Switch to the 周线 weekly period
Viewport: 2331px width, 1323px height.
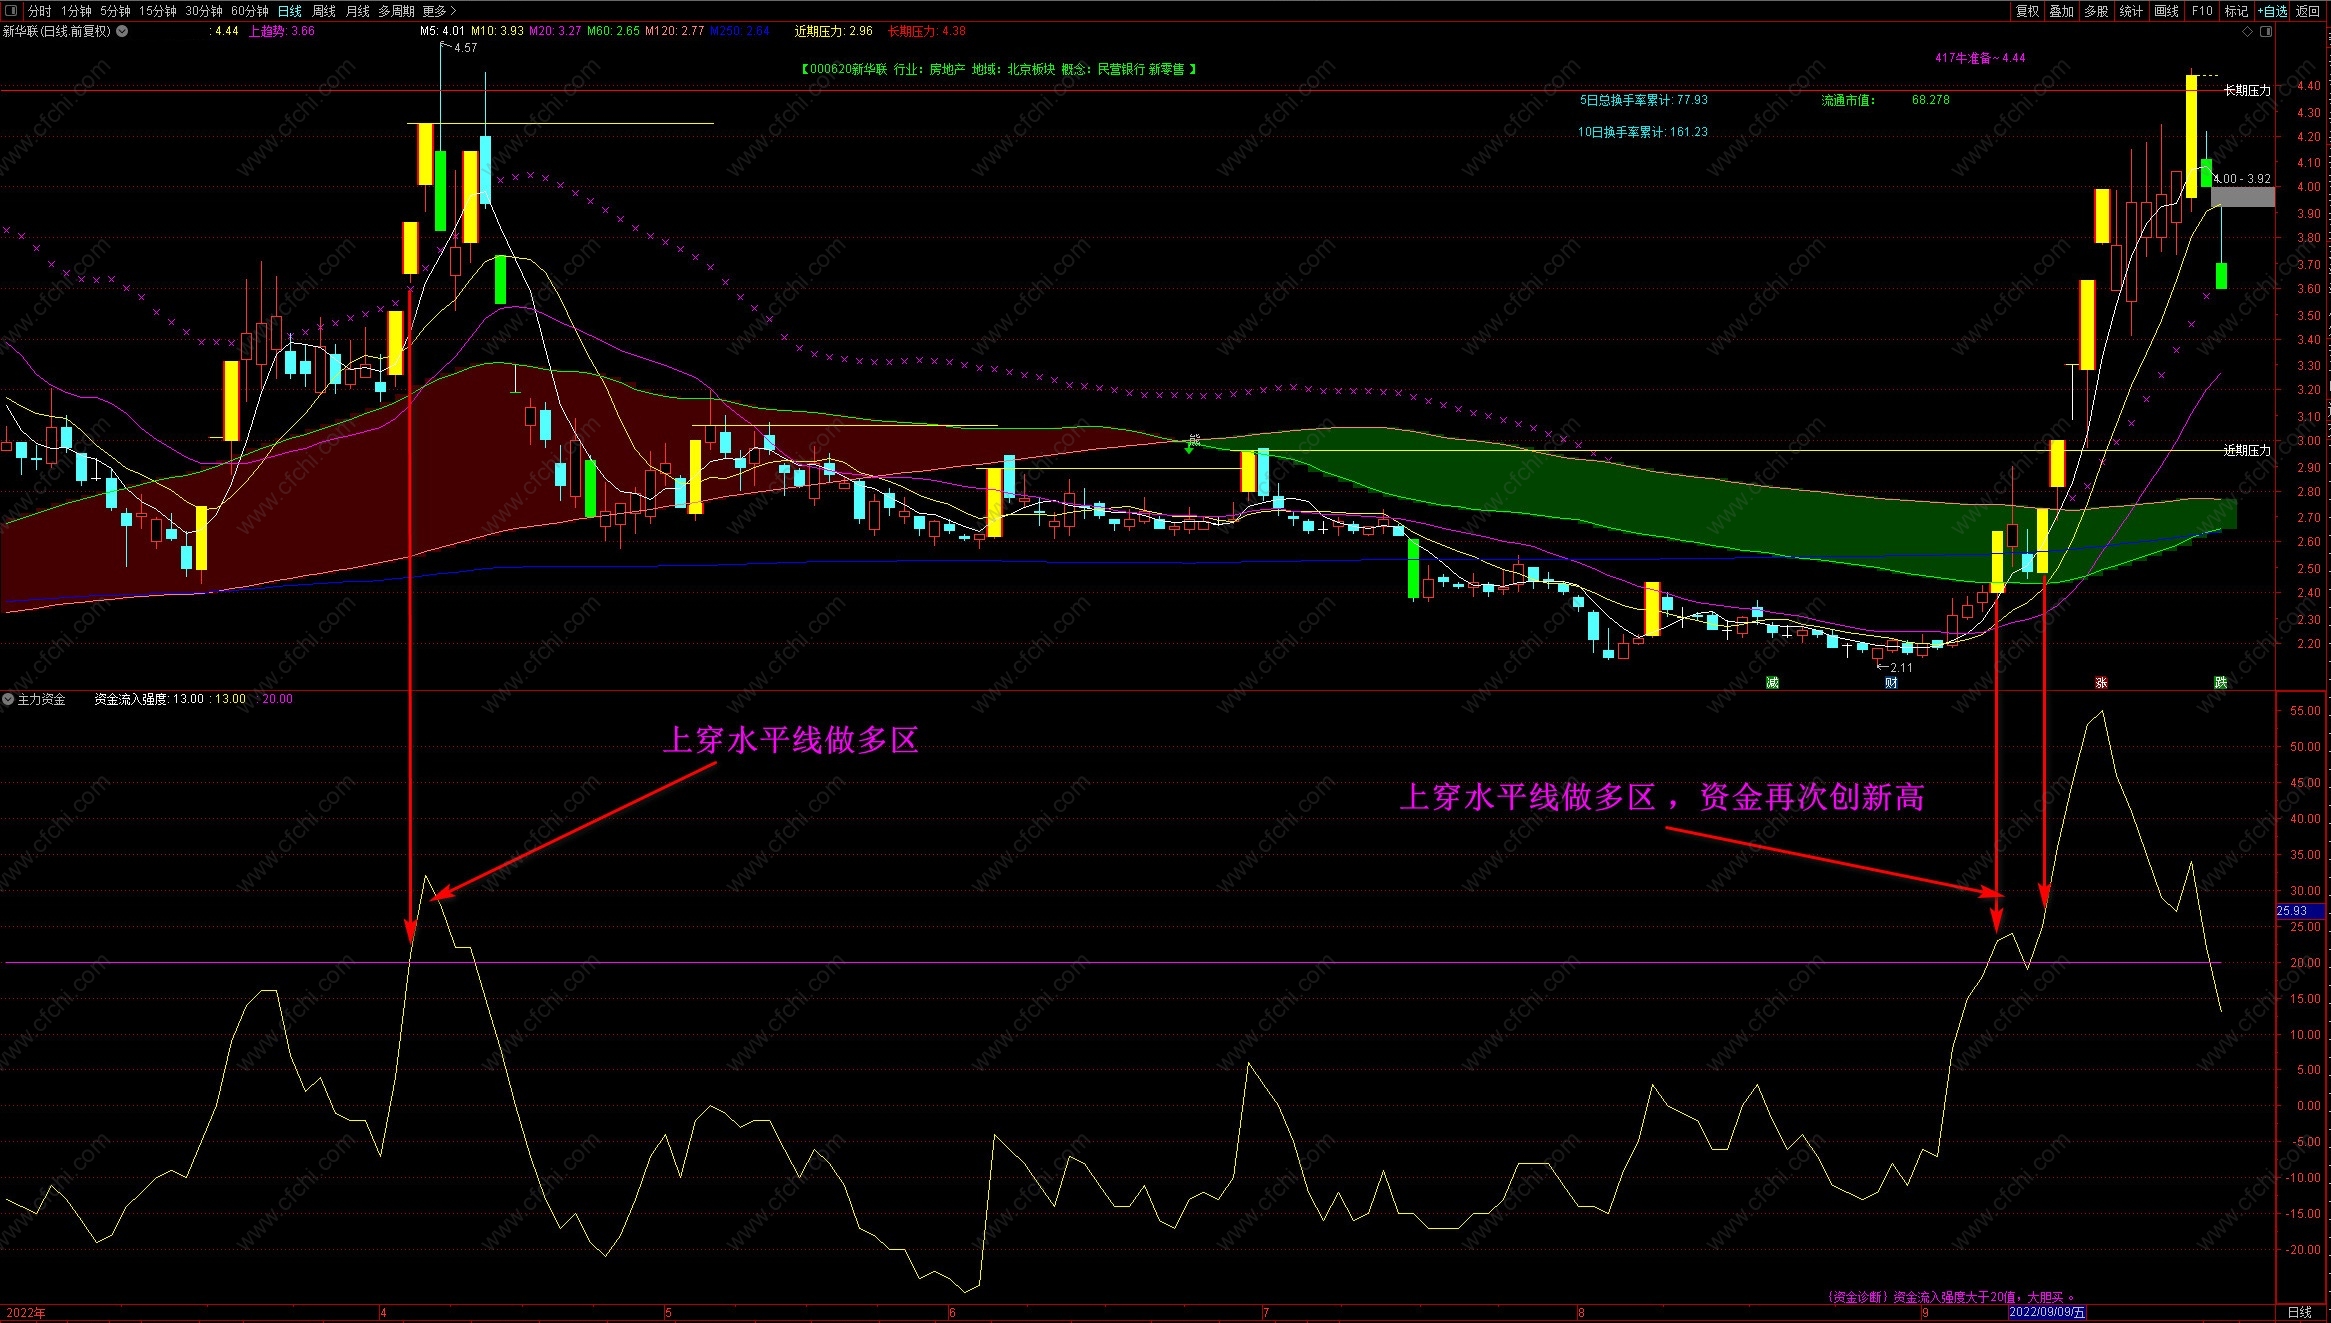click(x=324, y=11)
